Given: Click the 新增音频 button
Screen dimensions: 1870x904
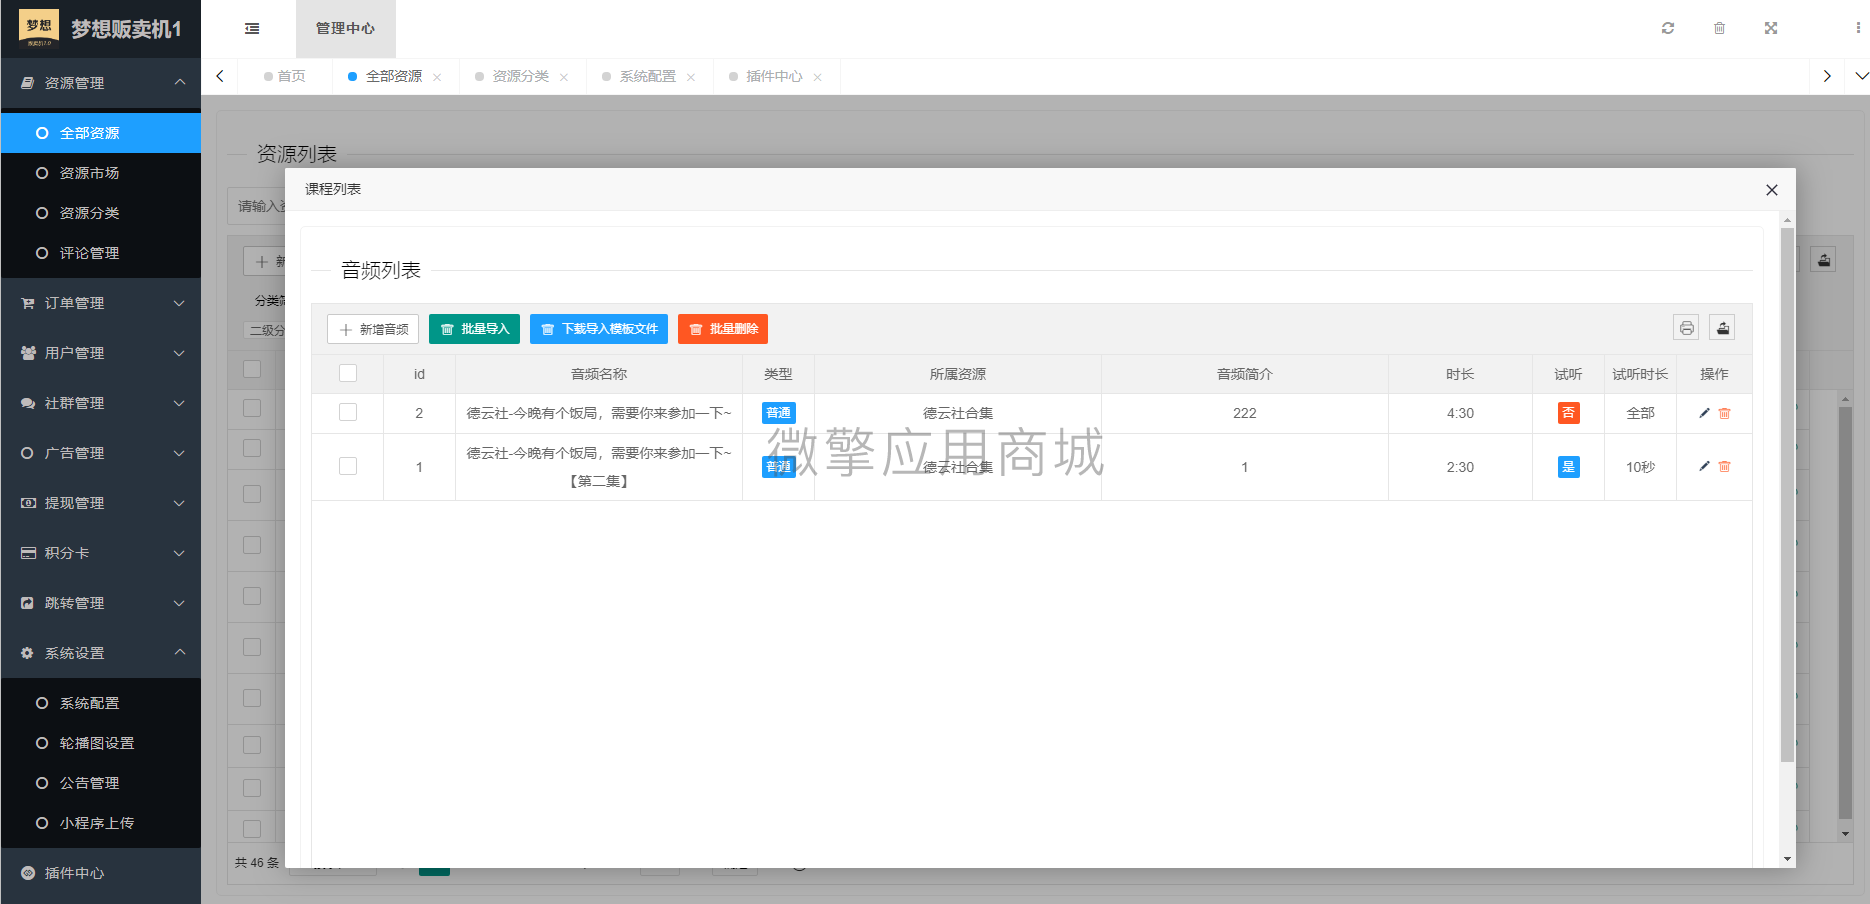Looking at the screenshot, I should coord(373,329).
